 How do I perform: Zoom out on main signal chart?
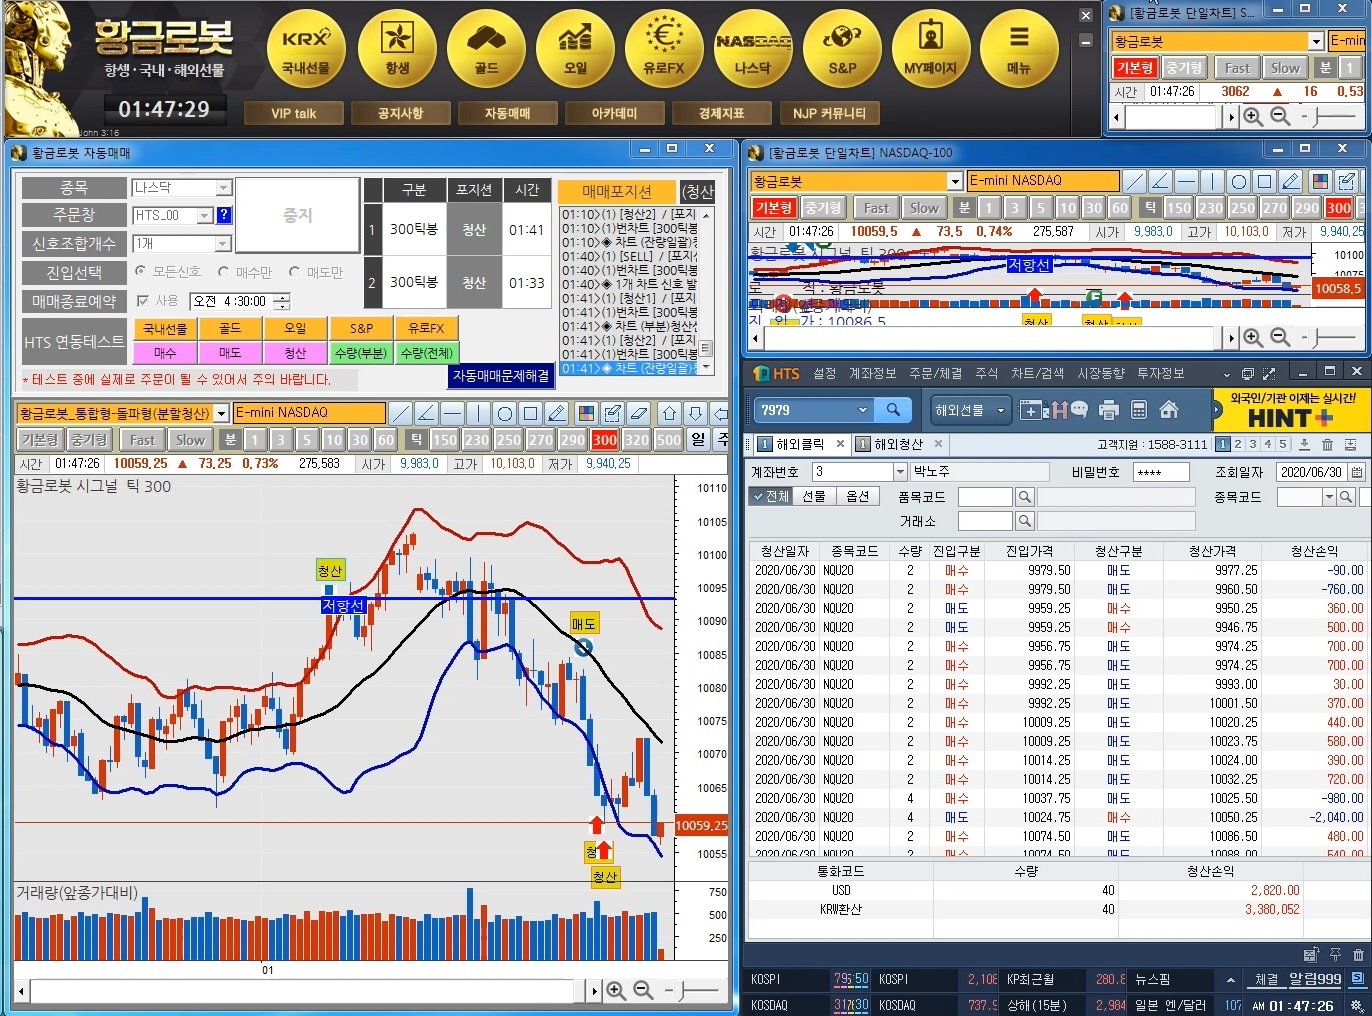pos(643,990)
